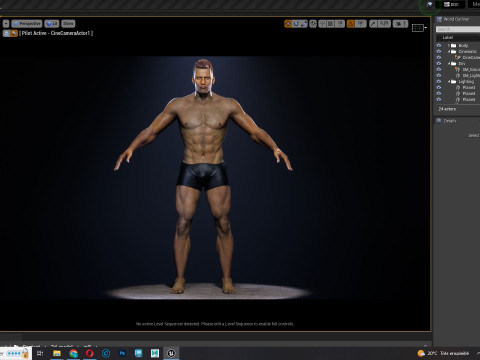This screenshot has height=360, width=480.
Task: Collapse the Cinematic folder in World Outliner
Action: tap(449, 51)
